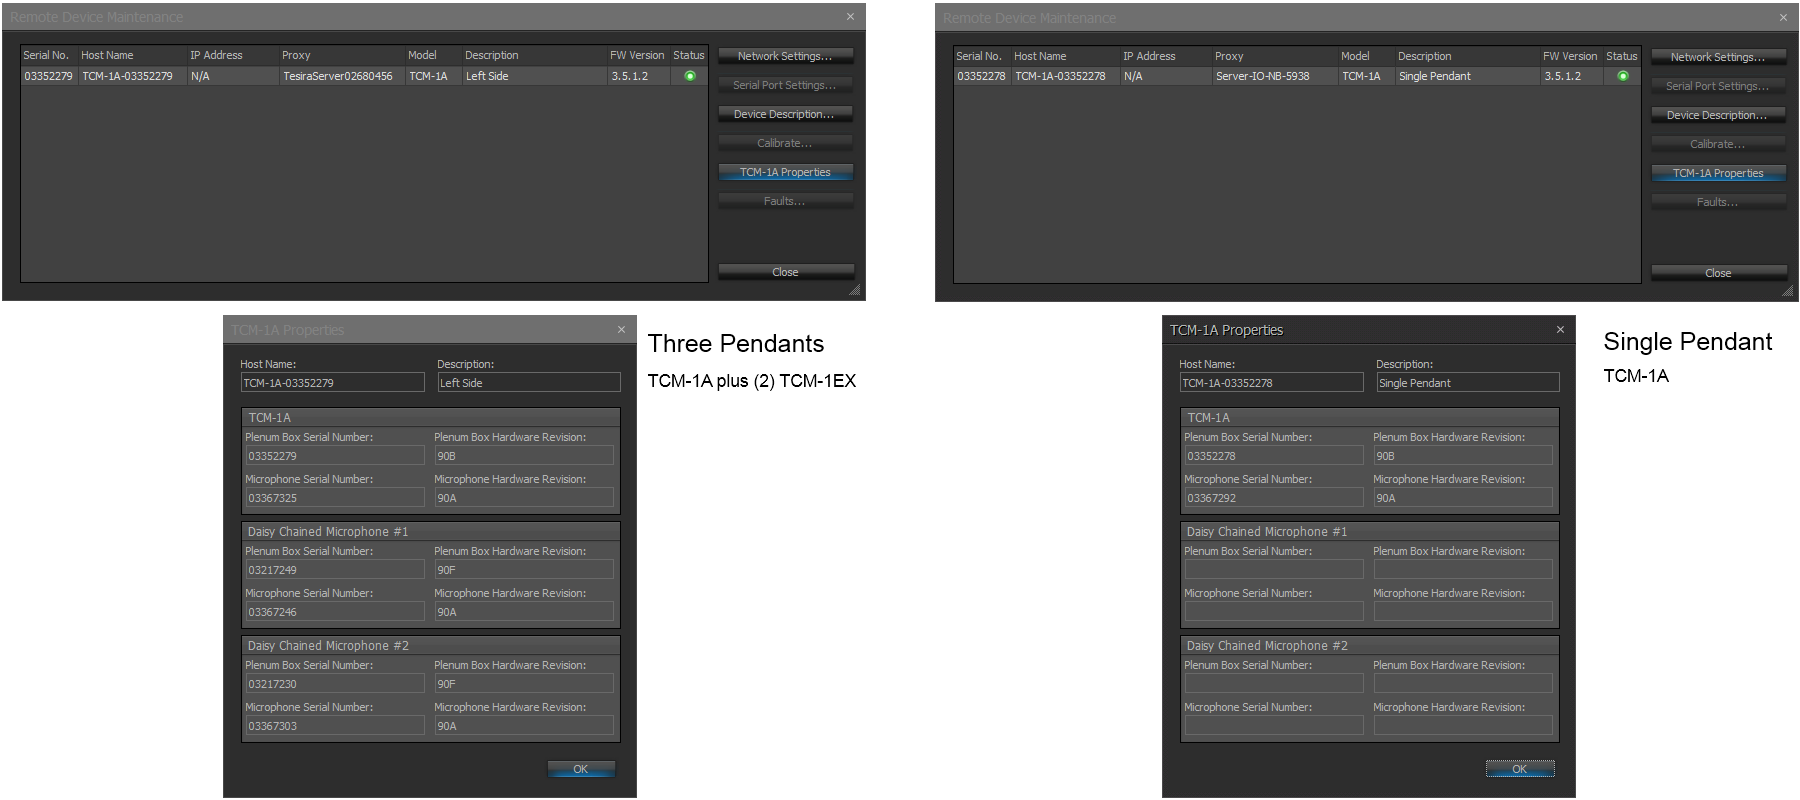This screenshot has height=800, width=1800.
Task: Click Host Name field TCM-1A-03352279 in properties
Action: coord(333,382)
